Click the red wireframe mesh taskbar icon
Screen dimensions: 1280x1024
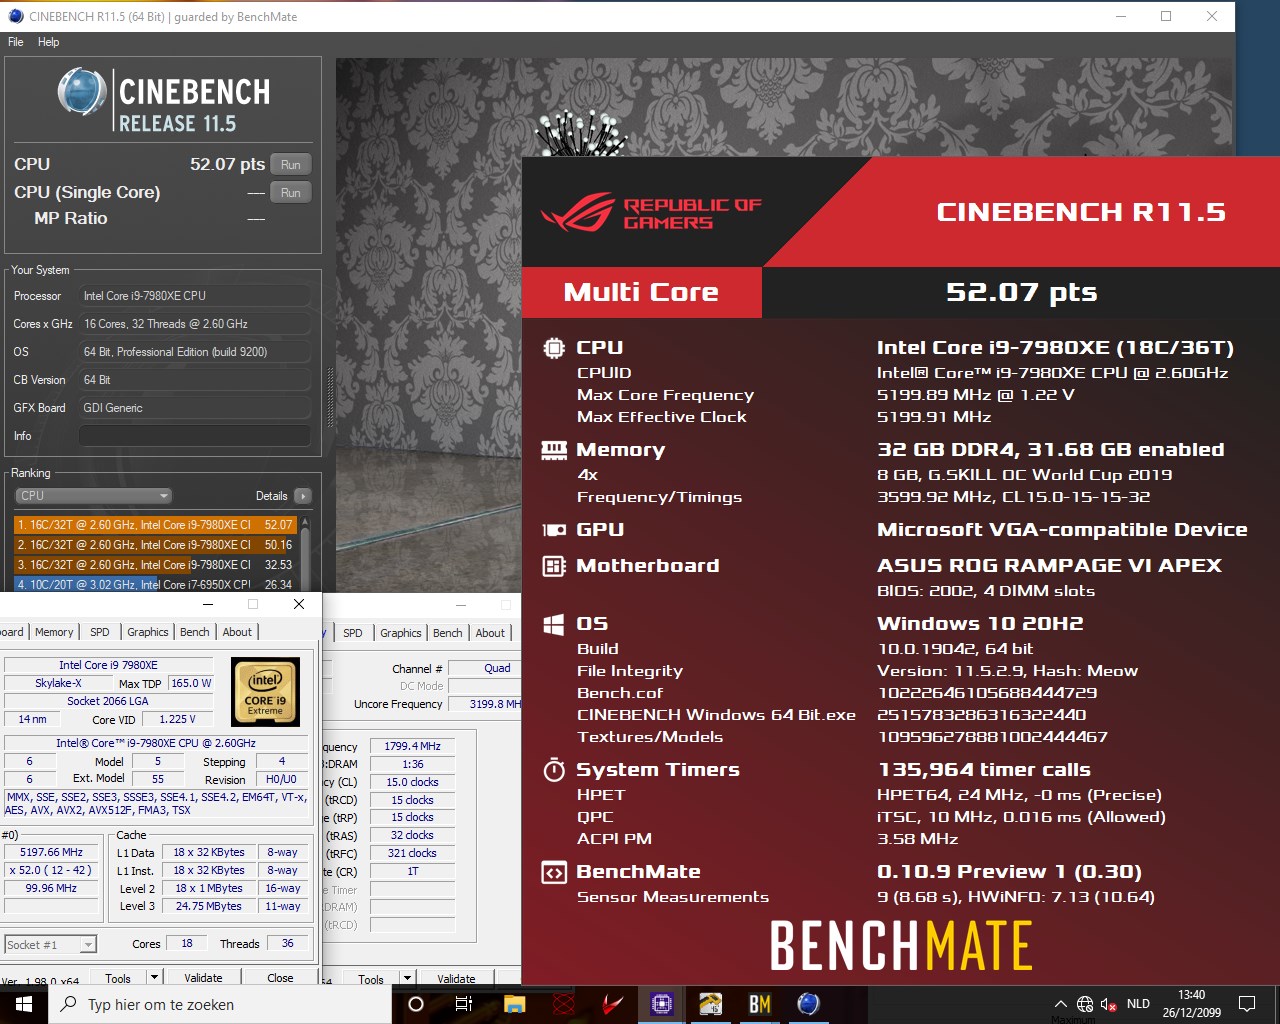pyautogui.click(x=564, y=1004)
